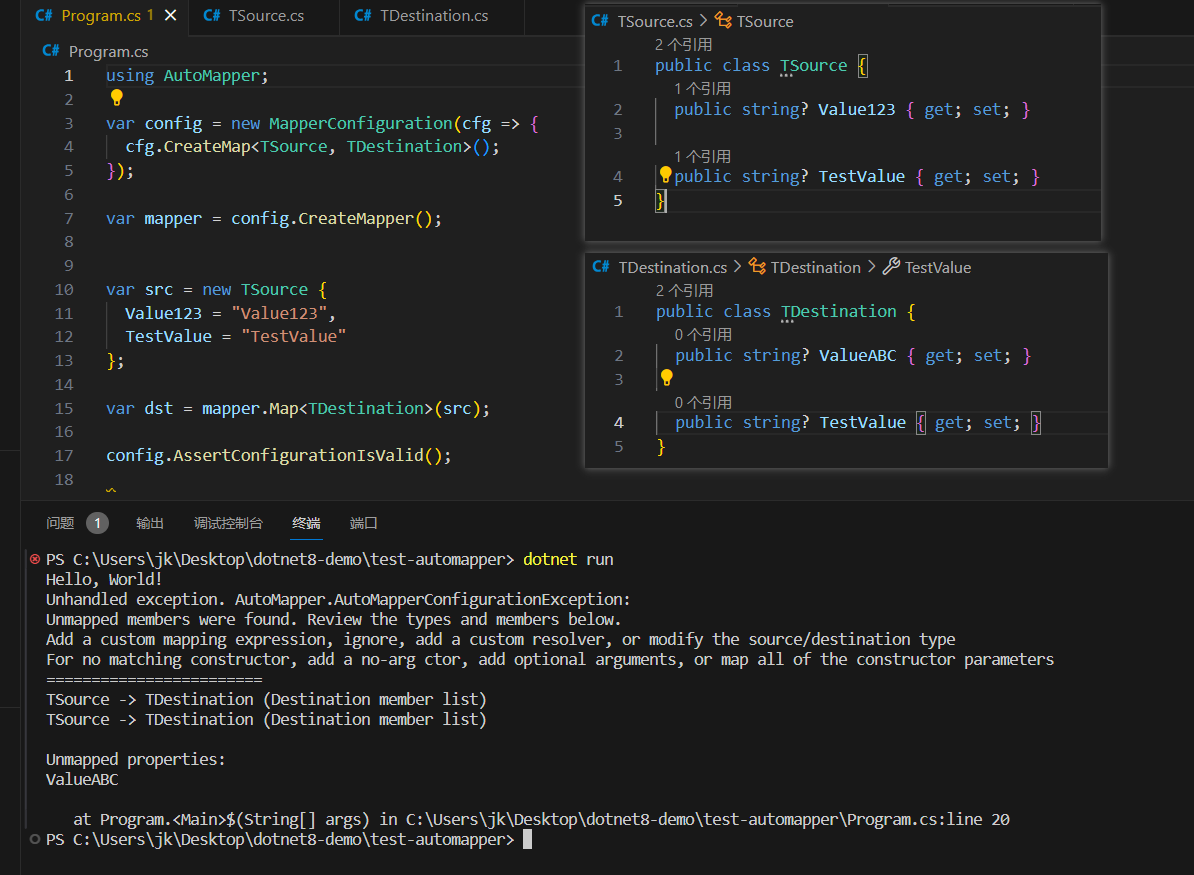Click 'ValueABC' property in TDestination.cs
Viewport: 1194px width, 875px height.
(x=857, y=356)
